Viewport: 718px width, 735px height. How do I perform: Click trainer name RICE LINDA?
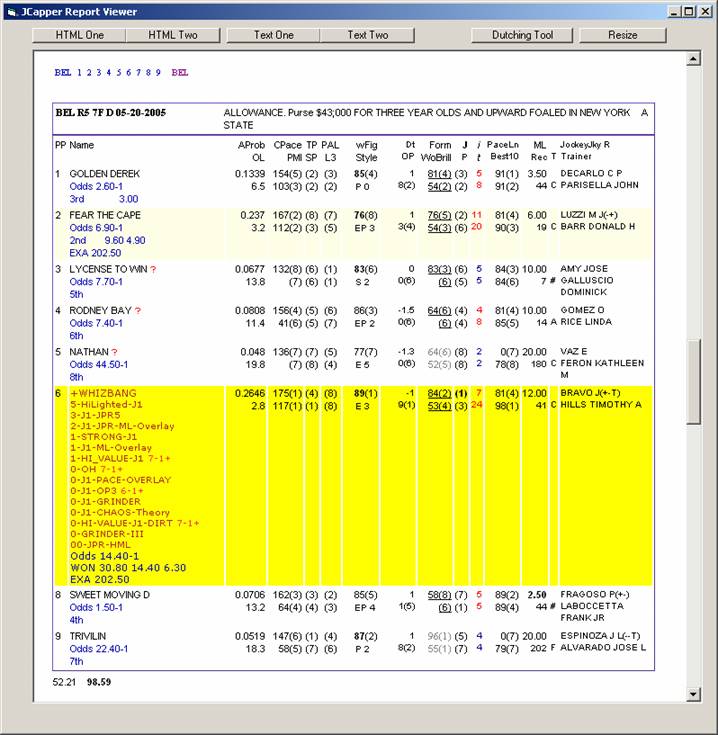pos(586,322)
